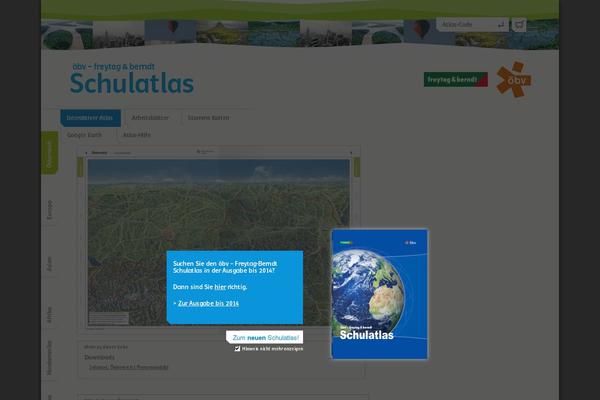Screen dimensions: 600x400
Task: Click the left arrow in map toolbar
Action: (x=86, y=152)
